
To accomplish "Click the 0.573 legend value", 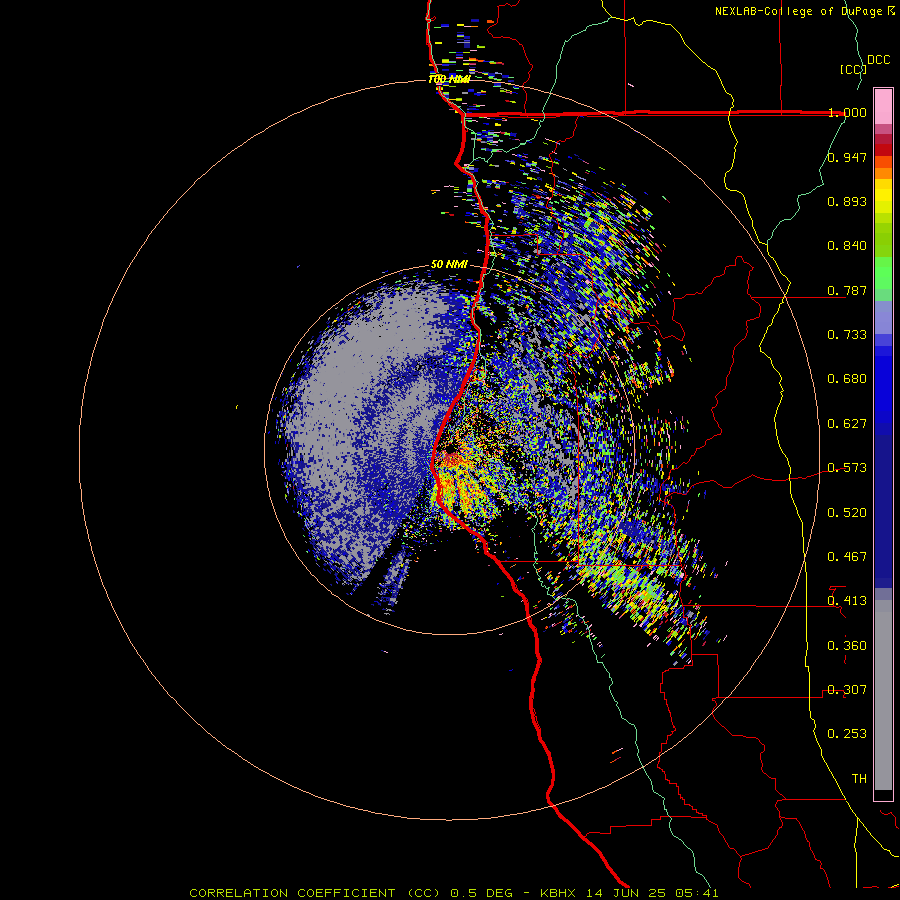I will coord(847,468).
